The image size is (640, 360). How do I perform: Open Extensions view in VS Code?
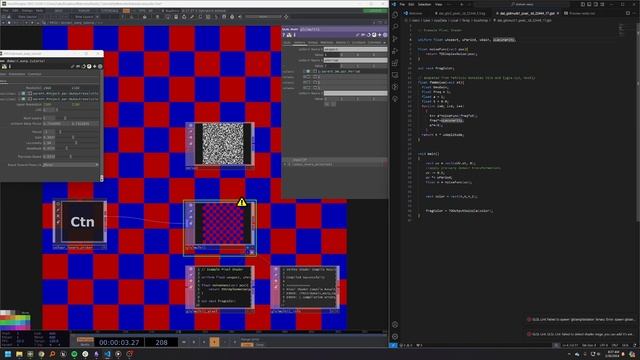pos(395,63)
